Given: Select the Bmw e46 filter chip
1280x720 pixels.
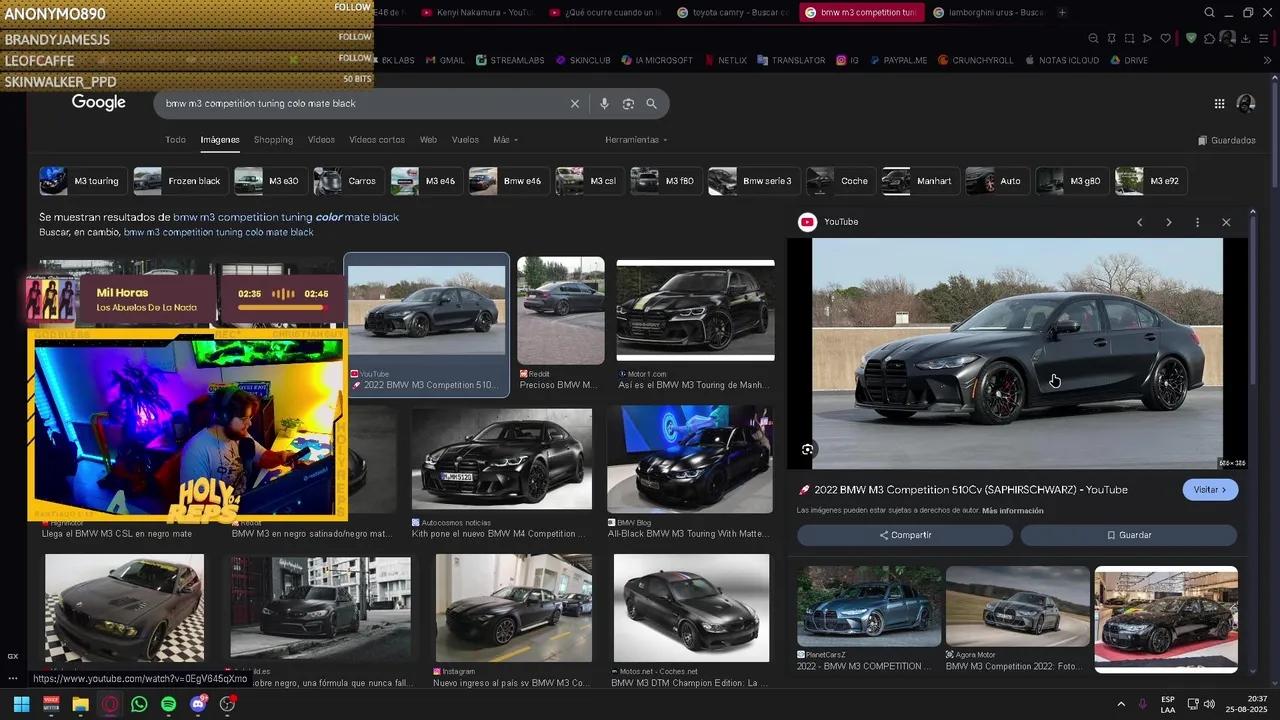Looking at the screenshot, I should pos(509,181).
